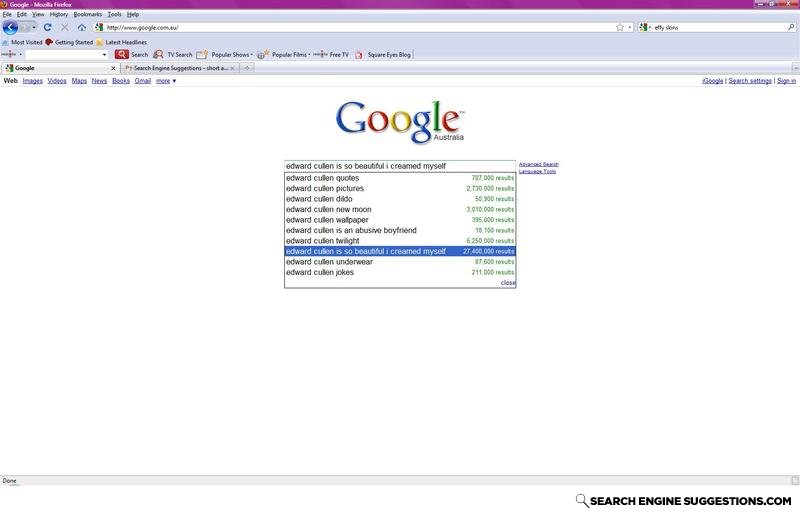Image resolution: width=800 pixels, height=512 pixels.
Task: Select suggestion 'edward cullen wallpaper'
Action: click(x=400, y=220)
